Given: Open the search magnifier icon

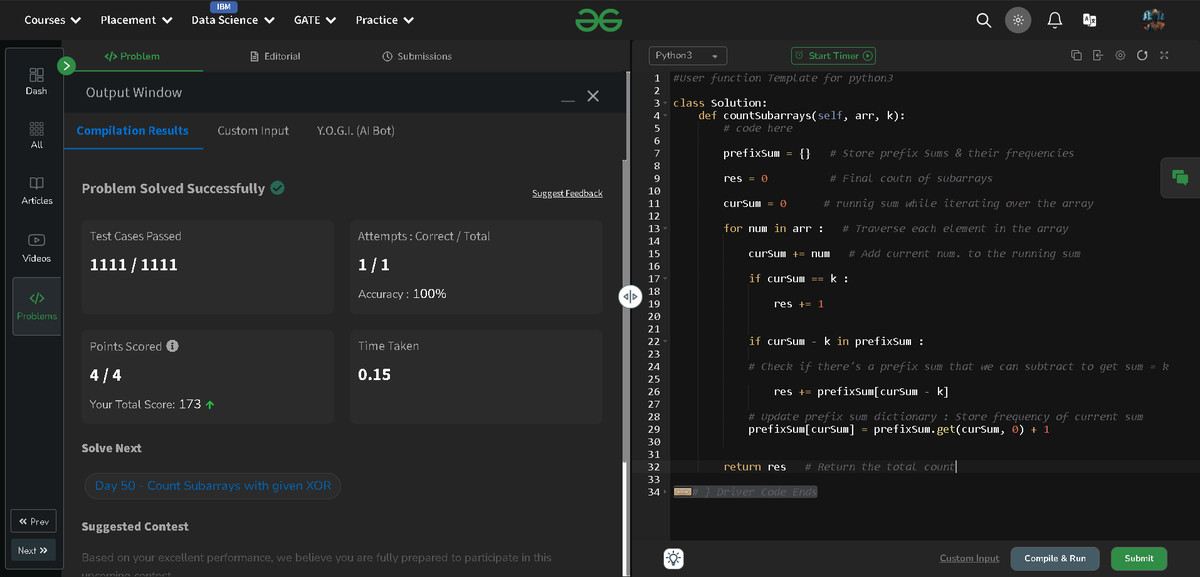Looking at the screenshot, I should click(984, 20).
